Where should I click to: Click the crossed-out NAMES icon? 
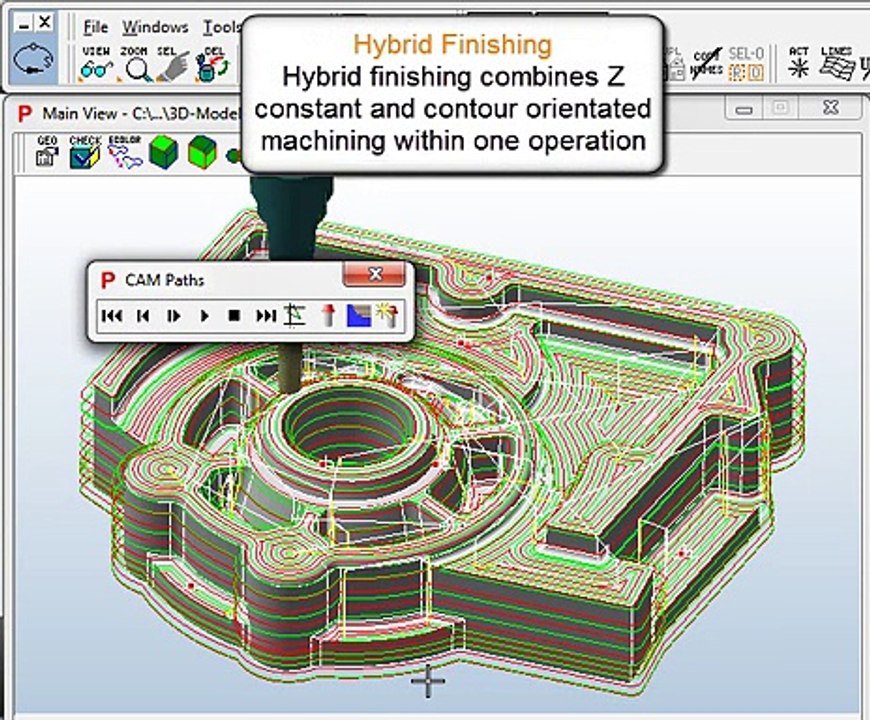point(706,64)
